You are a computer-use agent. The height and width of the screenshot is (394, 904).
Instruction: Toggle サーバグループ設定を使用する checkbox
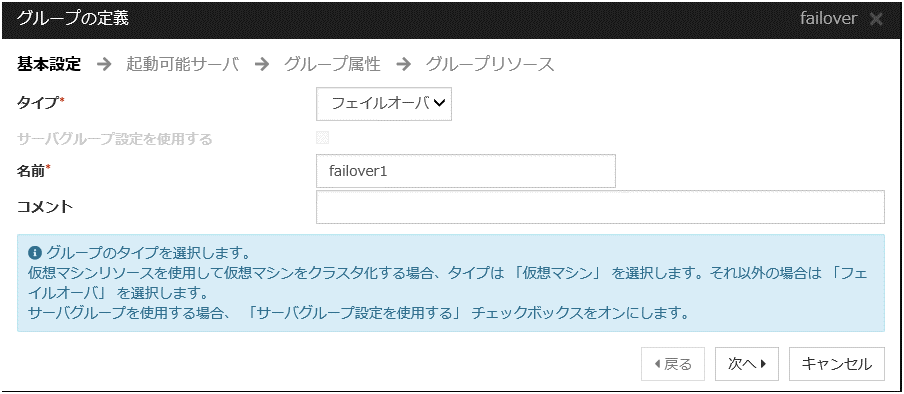322,138
